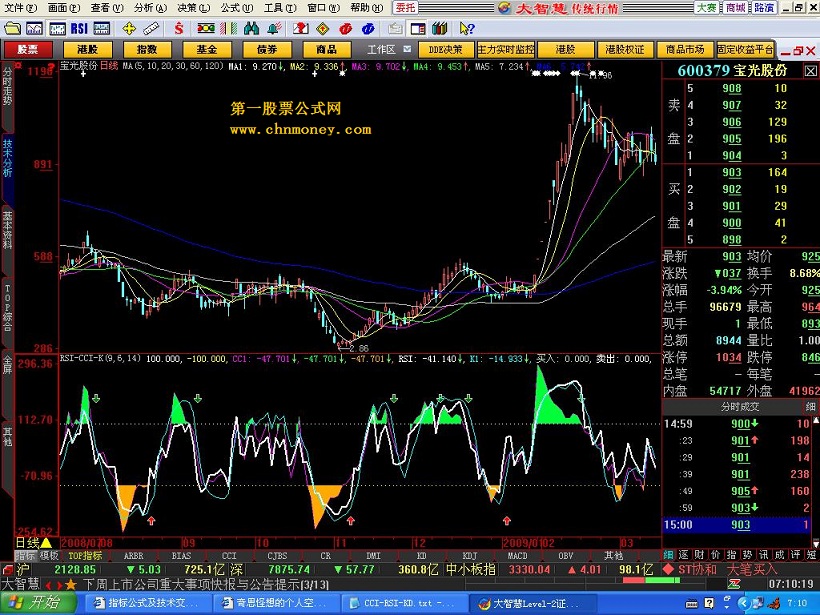
Task: Click the chart-with-red-marker icon beside the bell
Action: tap(301, 28)
